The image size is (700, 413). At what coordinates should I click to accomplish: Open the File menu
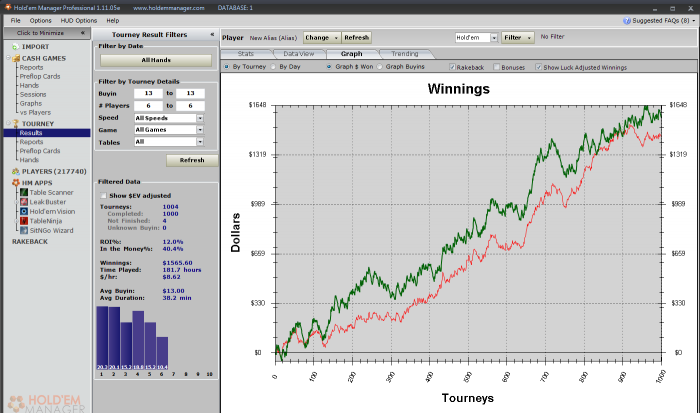16,21
